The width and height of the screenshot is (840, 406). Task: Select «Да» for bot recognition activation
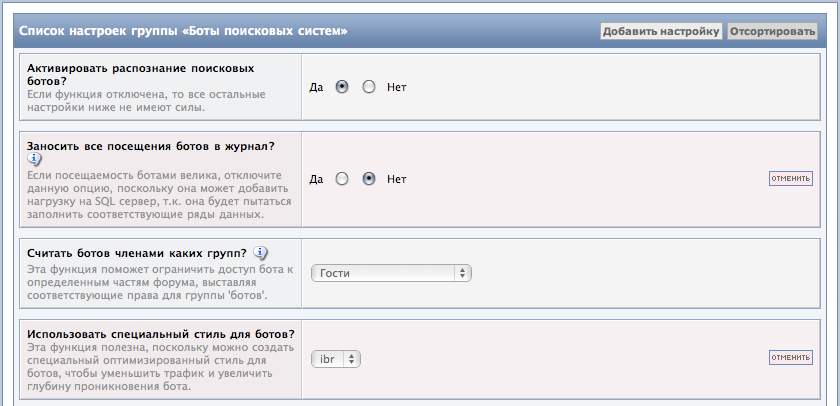click(342, 87)
